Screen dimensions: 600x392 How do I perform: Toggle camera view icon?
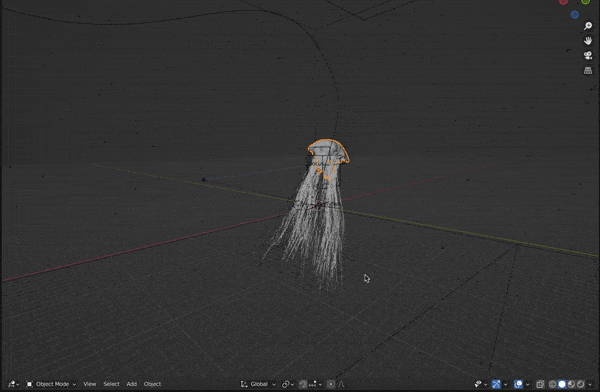(588, 56)
